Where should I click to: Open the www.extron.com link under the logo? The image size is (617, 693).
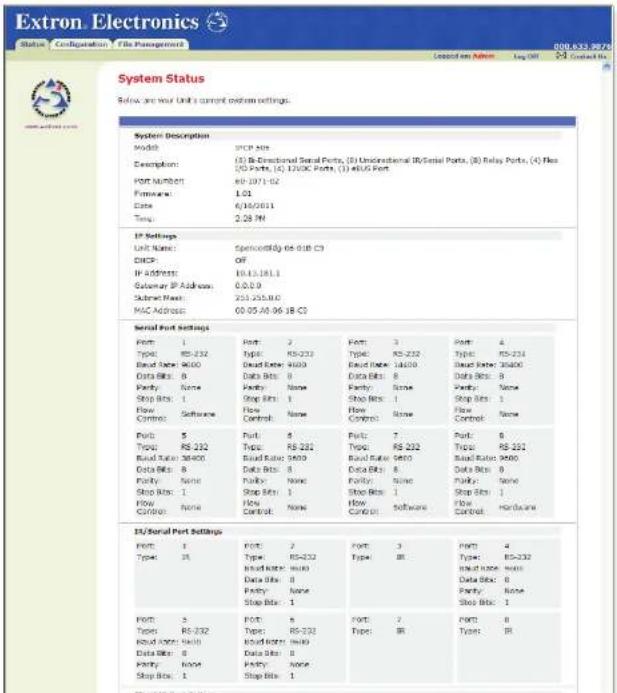pyautogui.click(x=51, y=126)
